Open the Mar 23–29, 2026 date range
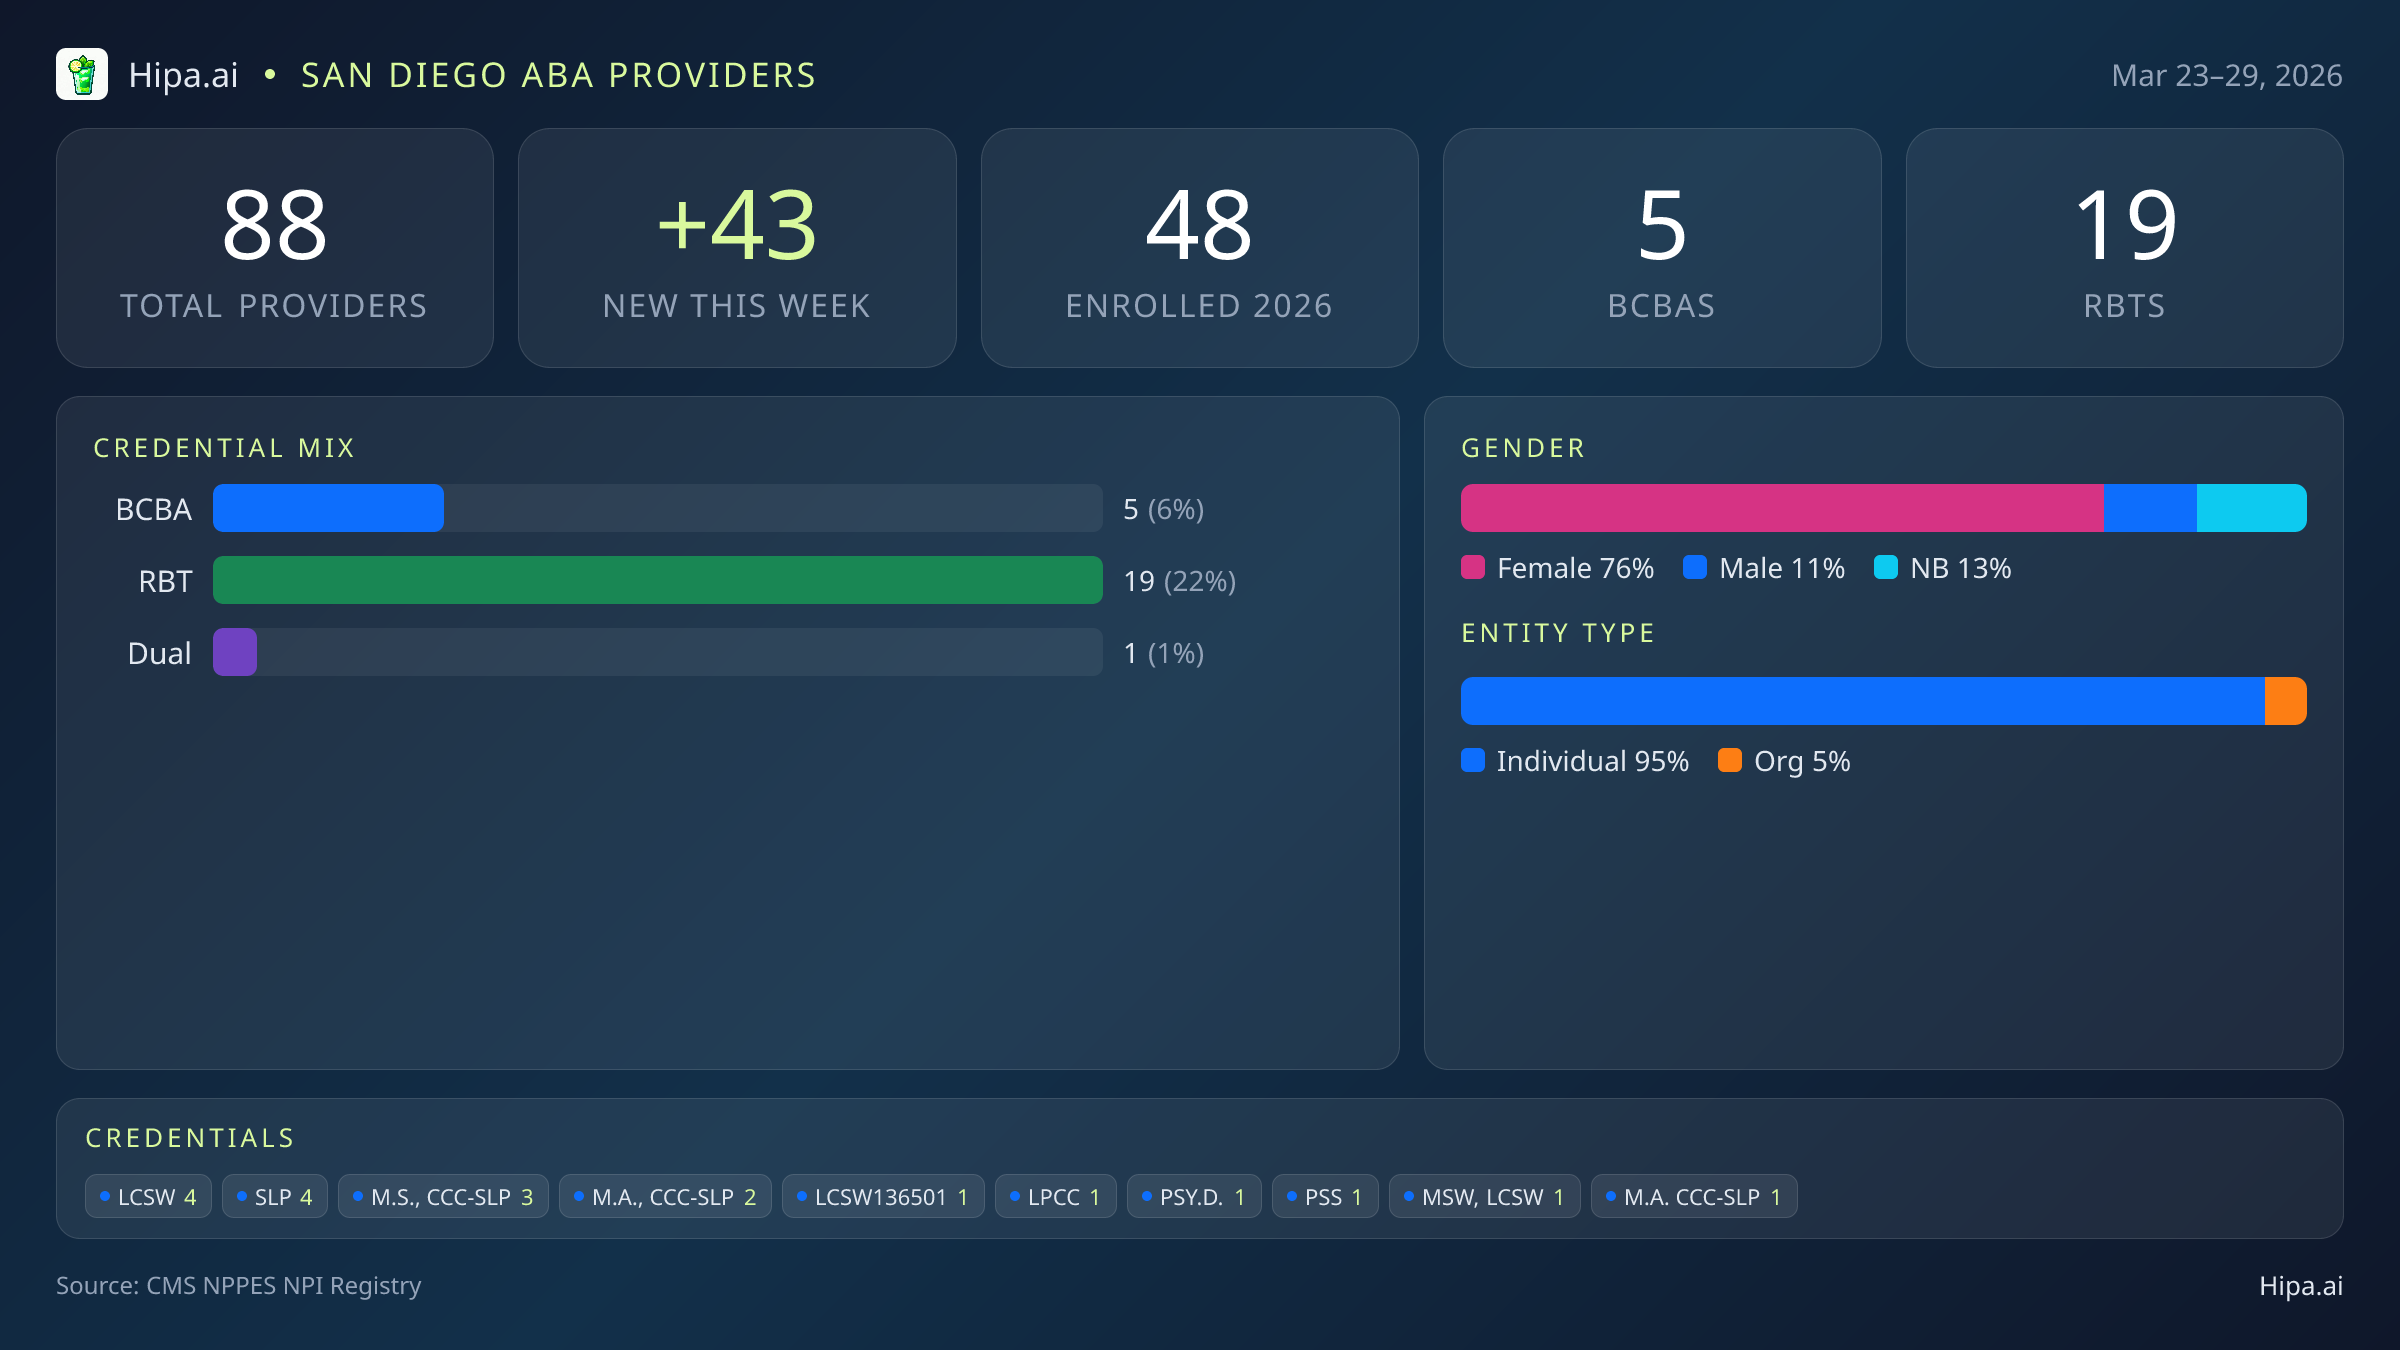Viewport: 2400px width, 1350px height. click(x=2228, y=74)
